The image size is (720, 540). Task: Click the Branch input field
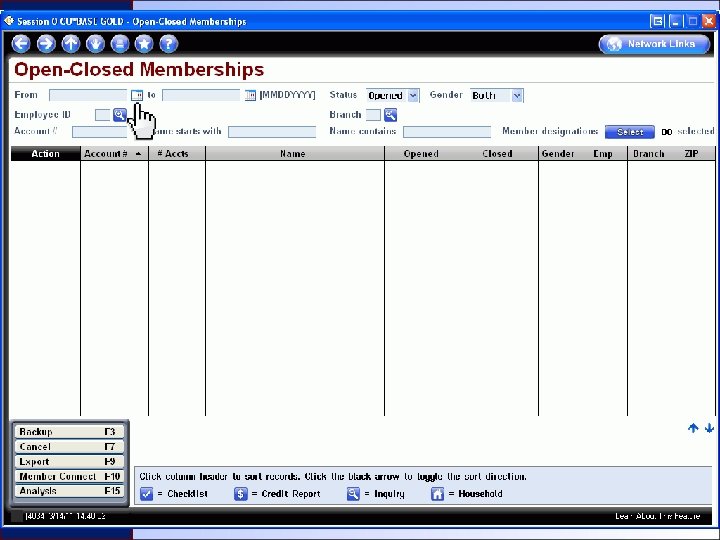tap(373, 115)
